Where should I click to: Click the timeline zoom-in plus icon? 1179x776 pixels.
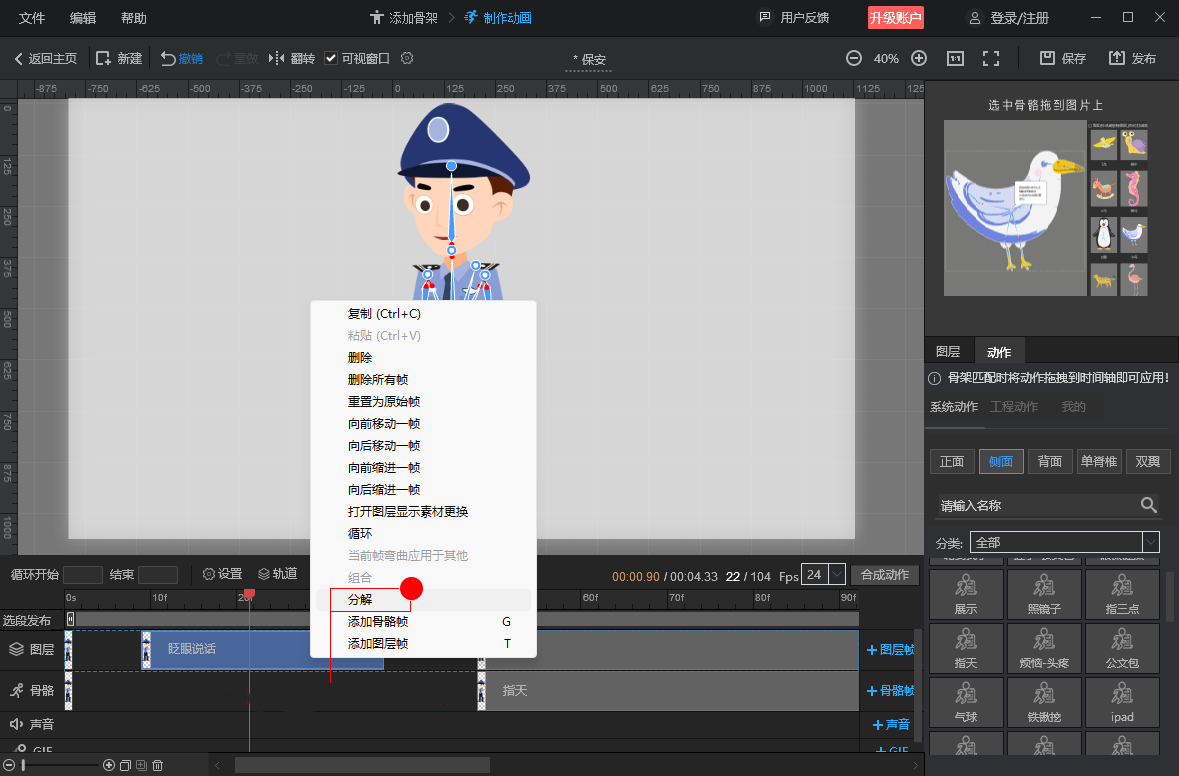pyautogui.click(x=109, y=765)
